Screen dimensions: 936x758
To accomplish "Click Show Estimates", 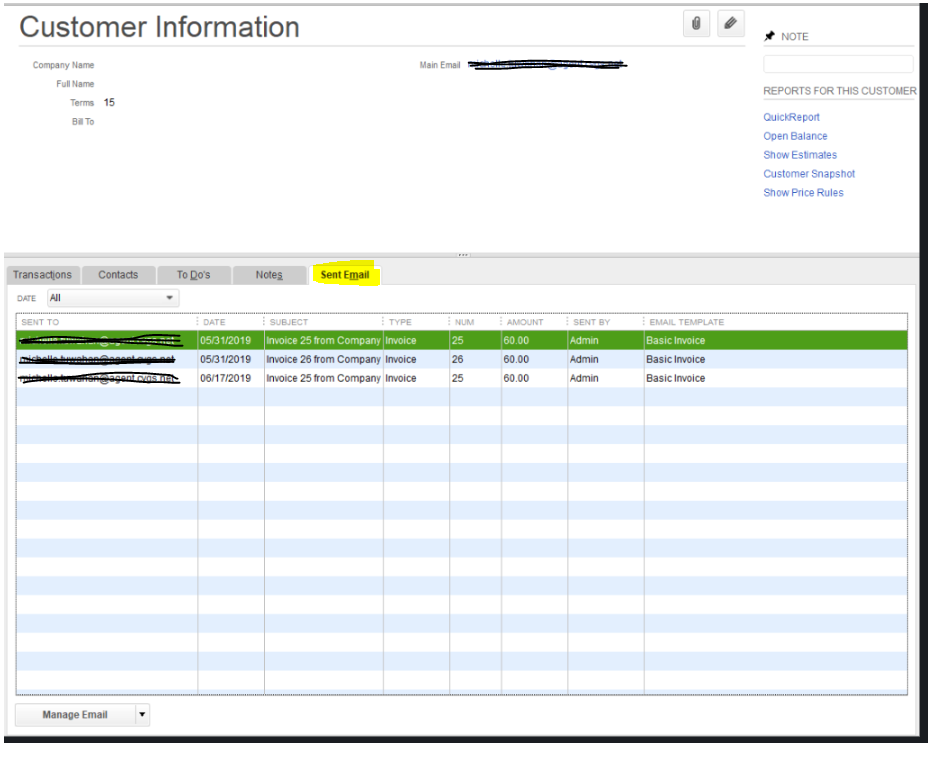I will (x=802, y=155).
